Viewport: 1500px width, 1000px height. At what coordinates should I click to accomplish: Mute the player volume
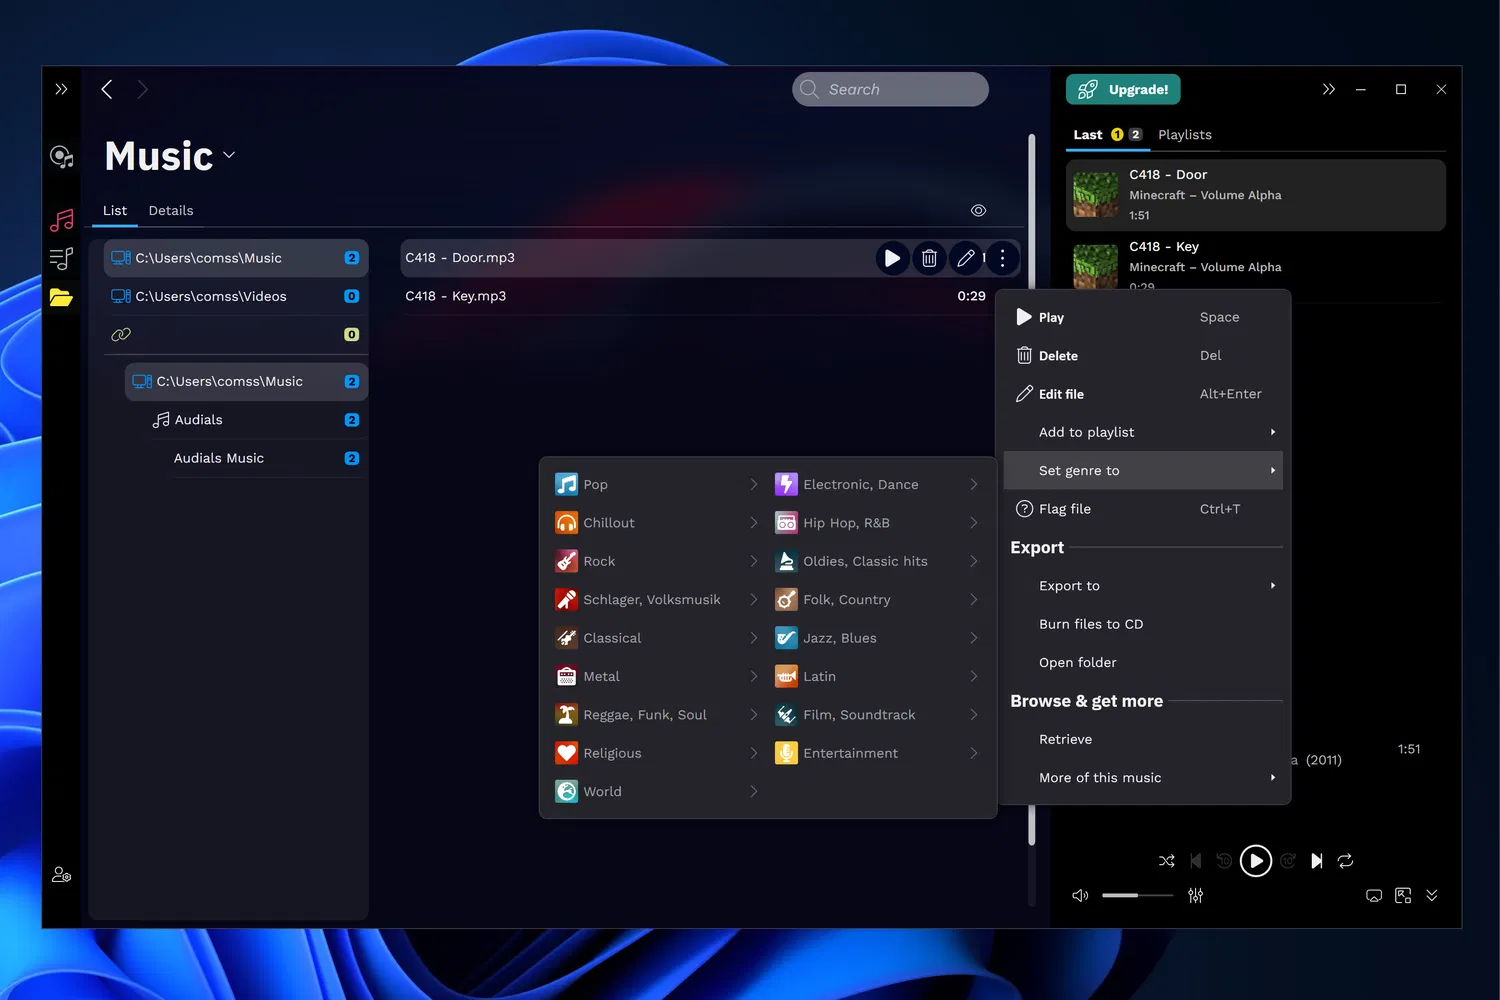(1080, 896)
